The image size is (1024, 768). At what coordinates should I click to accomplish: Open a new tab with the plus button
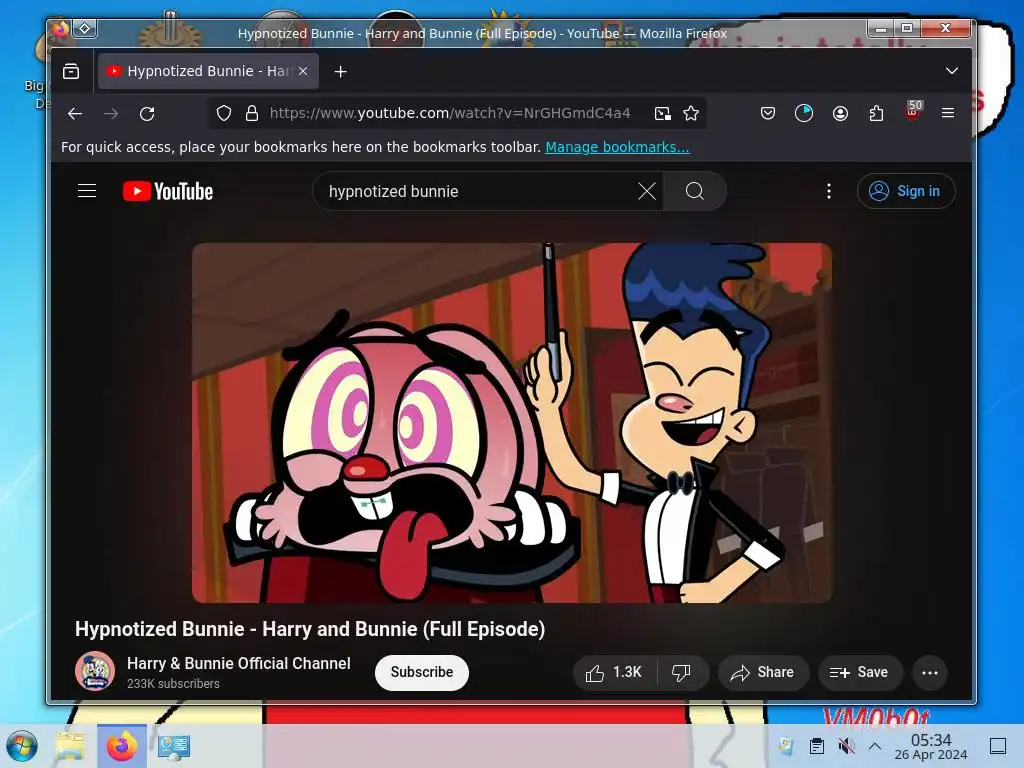click(340, 71)
